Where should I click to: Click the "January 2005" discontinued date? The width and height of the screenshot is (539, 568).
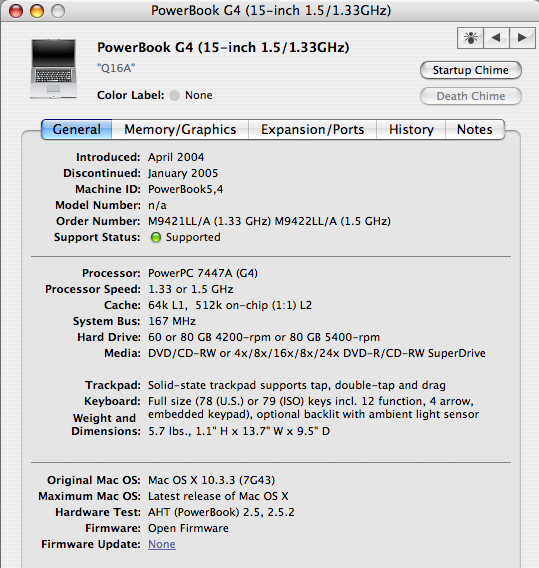click(x=183, y=173)
